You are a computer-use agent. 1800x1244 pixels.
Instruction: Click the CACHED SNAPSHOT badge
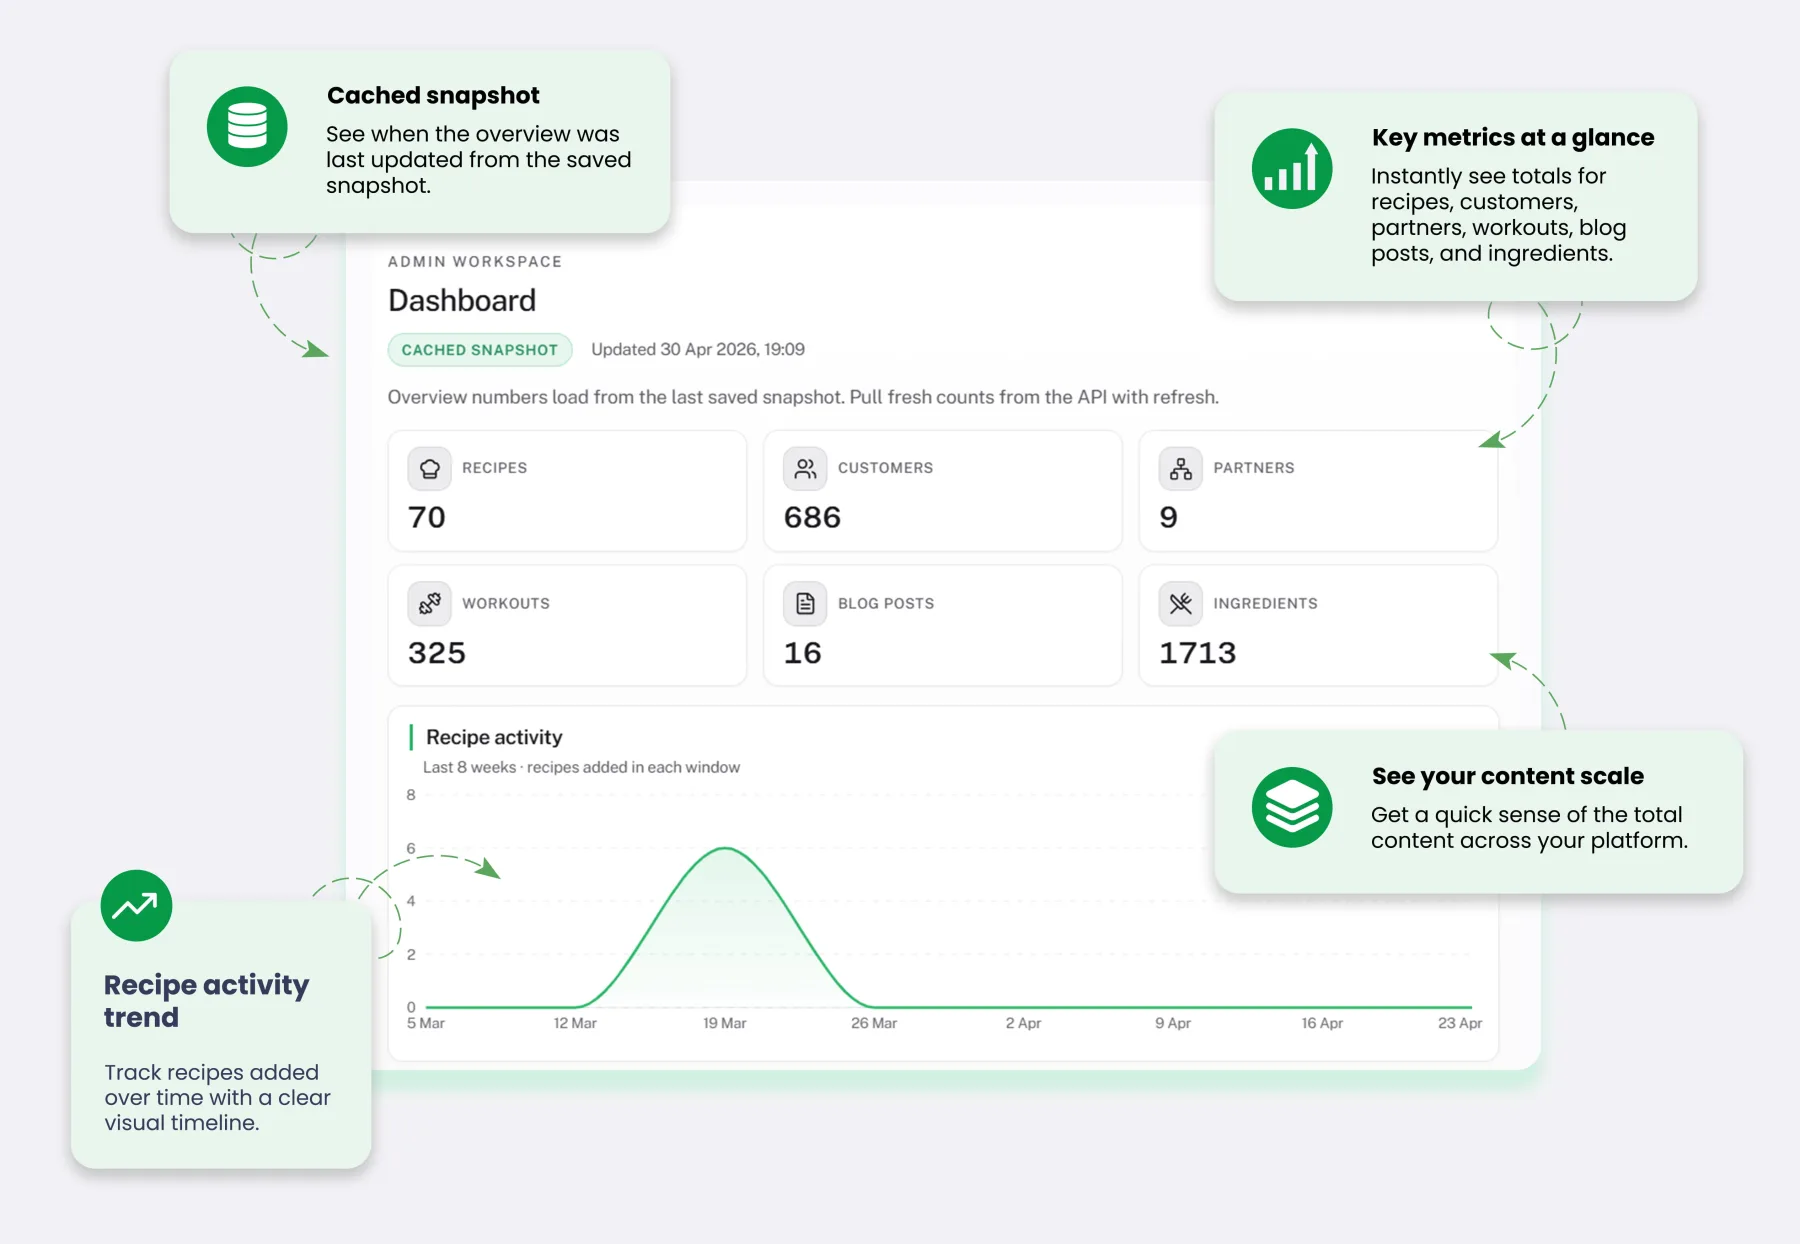click(x=480, y=350)
